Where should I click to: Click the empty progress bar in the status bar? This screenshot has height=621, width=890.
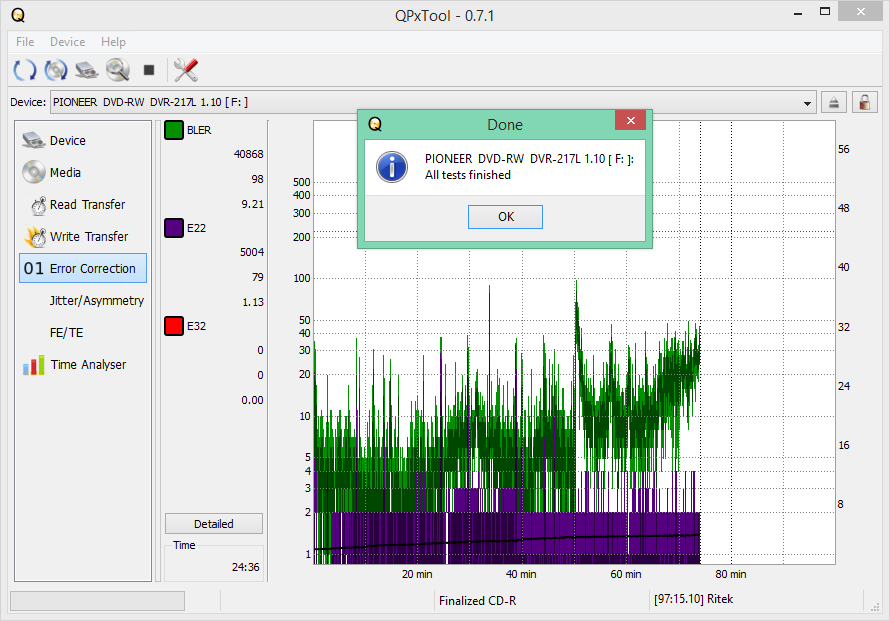97,601
